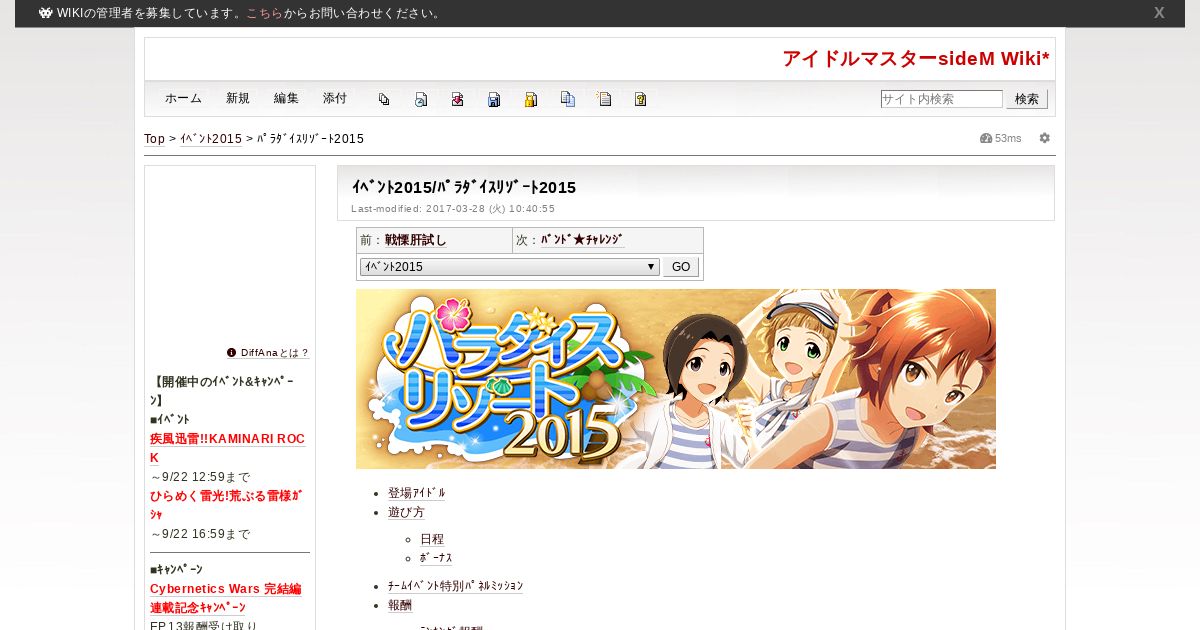1200x630 pixels.
Task: Click the yellow padlock freeze icon
Action: coord(531,99)
